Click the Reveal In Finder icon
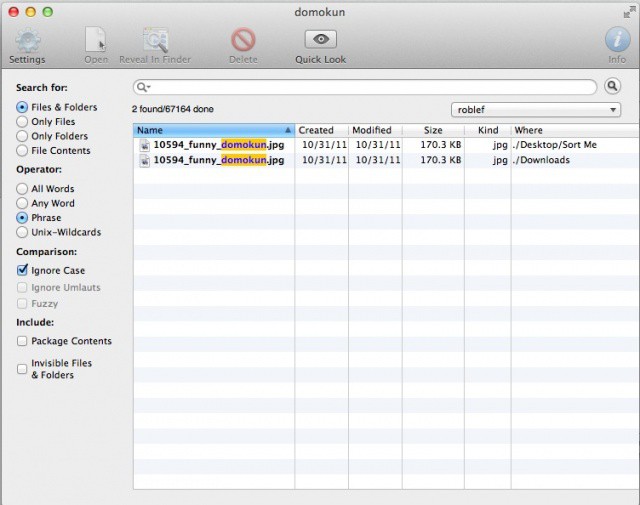Viewport: 640px width, 505px height. [x=155, y=40]
